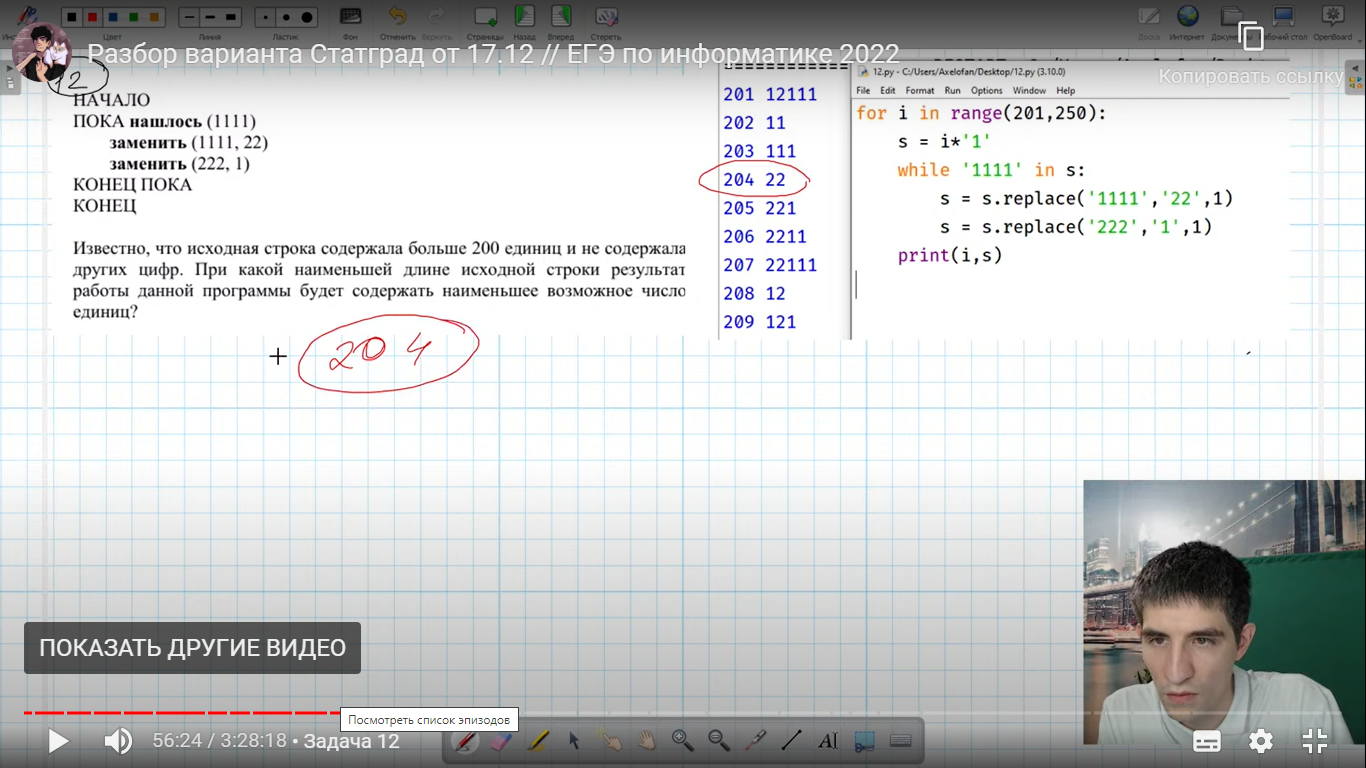Select the eraser tool in stylus palette
The width and height of the screenshot is (1366, 768).
pos(501,741)
